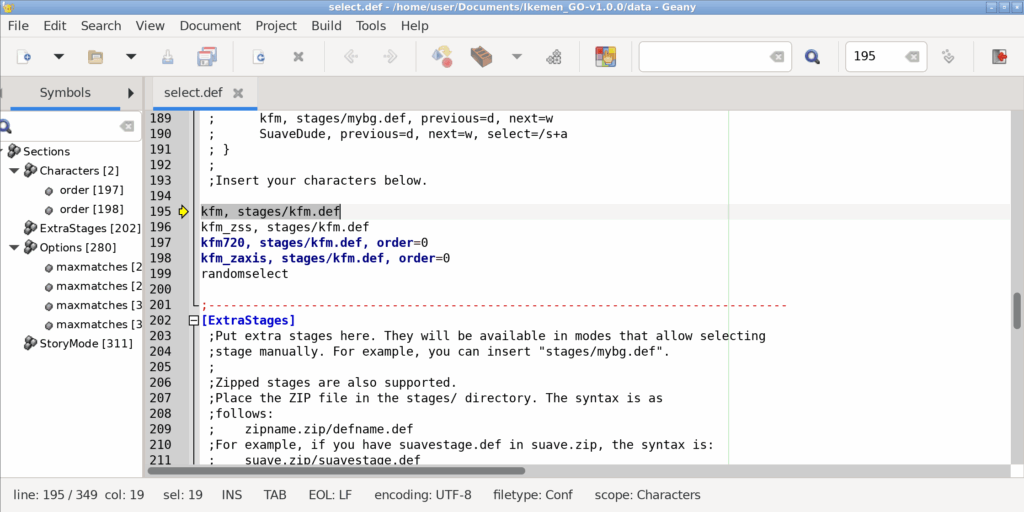Click the line number 202 in margin
Viewport: 1024px width, 512px height.
click(160, 321)
